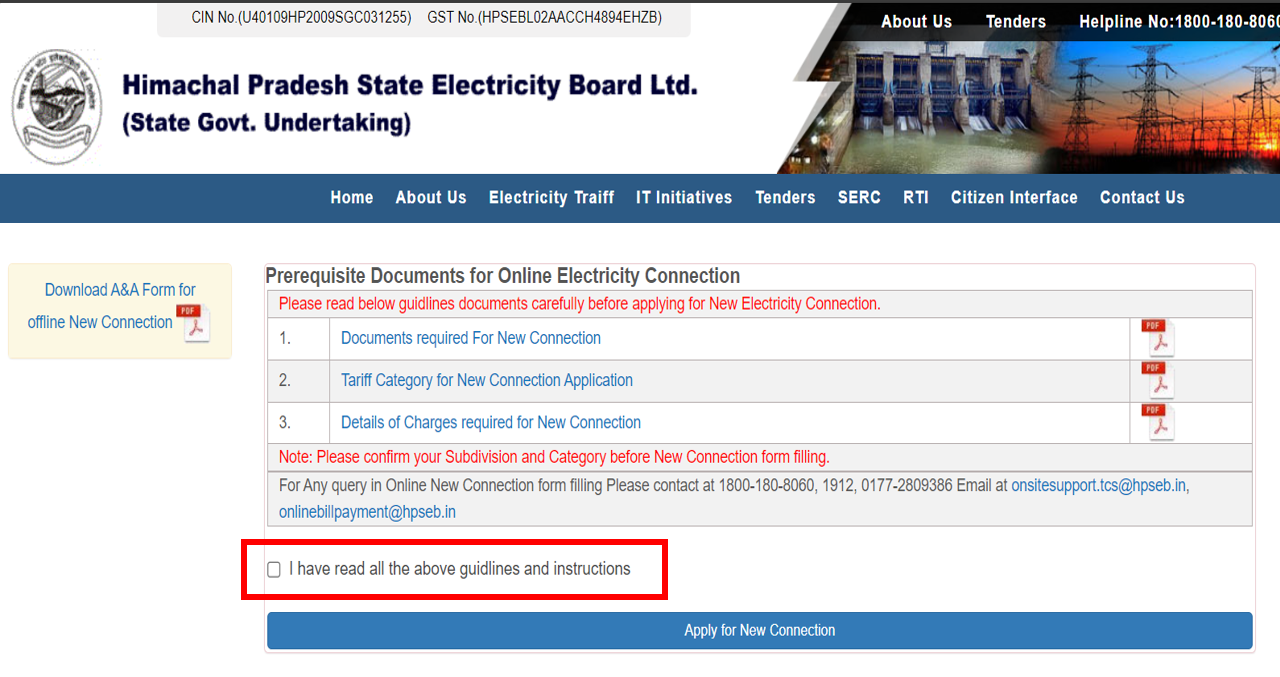
Task: Click the GST No. text in header
Action: 544,18
